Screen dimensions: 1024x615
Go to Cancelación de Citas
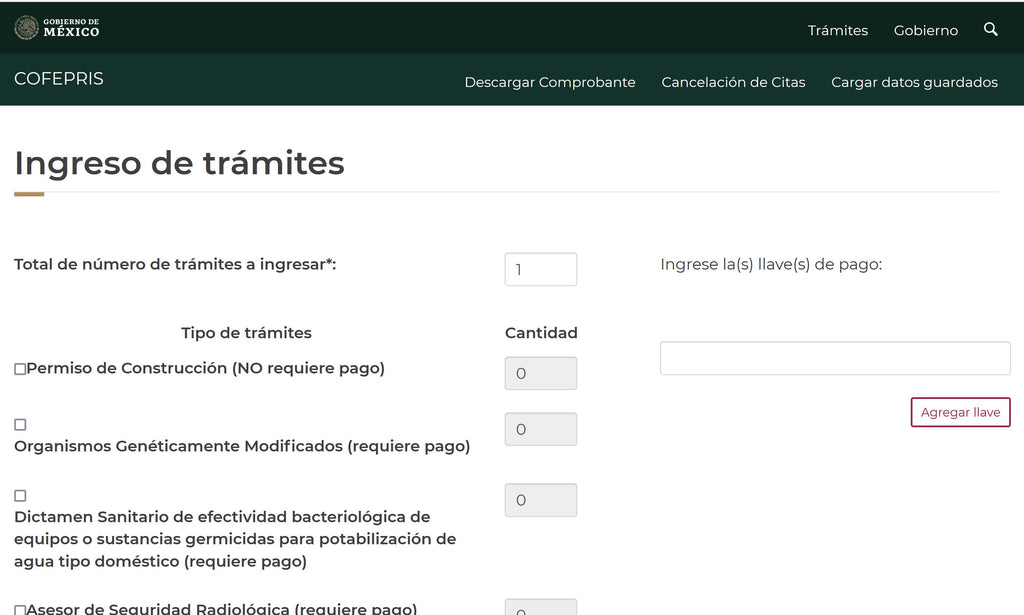(733, 82)
